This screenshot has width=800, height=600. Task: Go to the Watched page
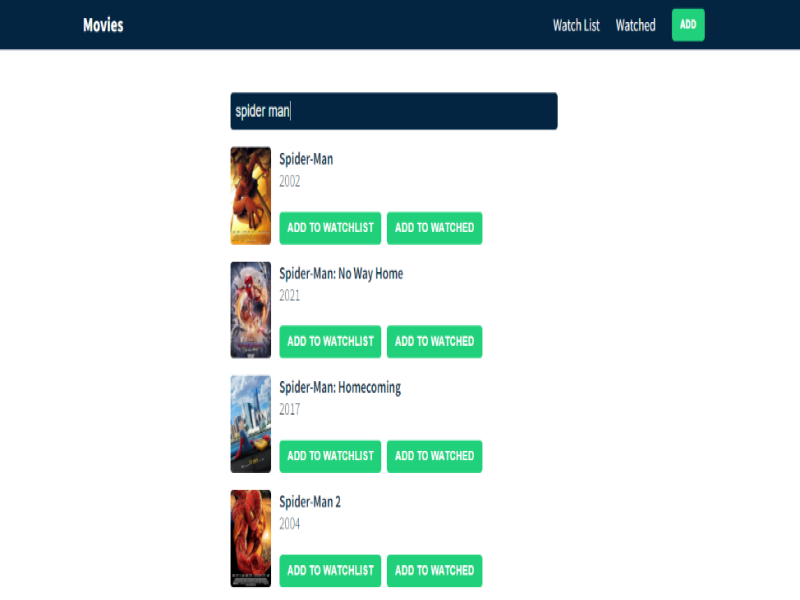coord(635,25)
